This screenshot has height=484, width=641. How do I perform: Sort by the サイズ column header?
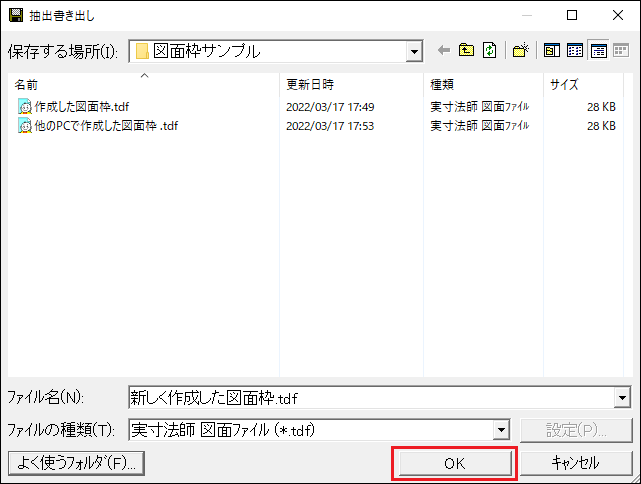pos(583,85)
